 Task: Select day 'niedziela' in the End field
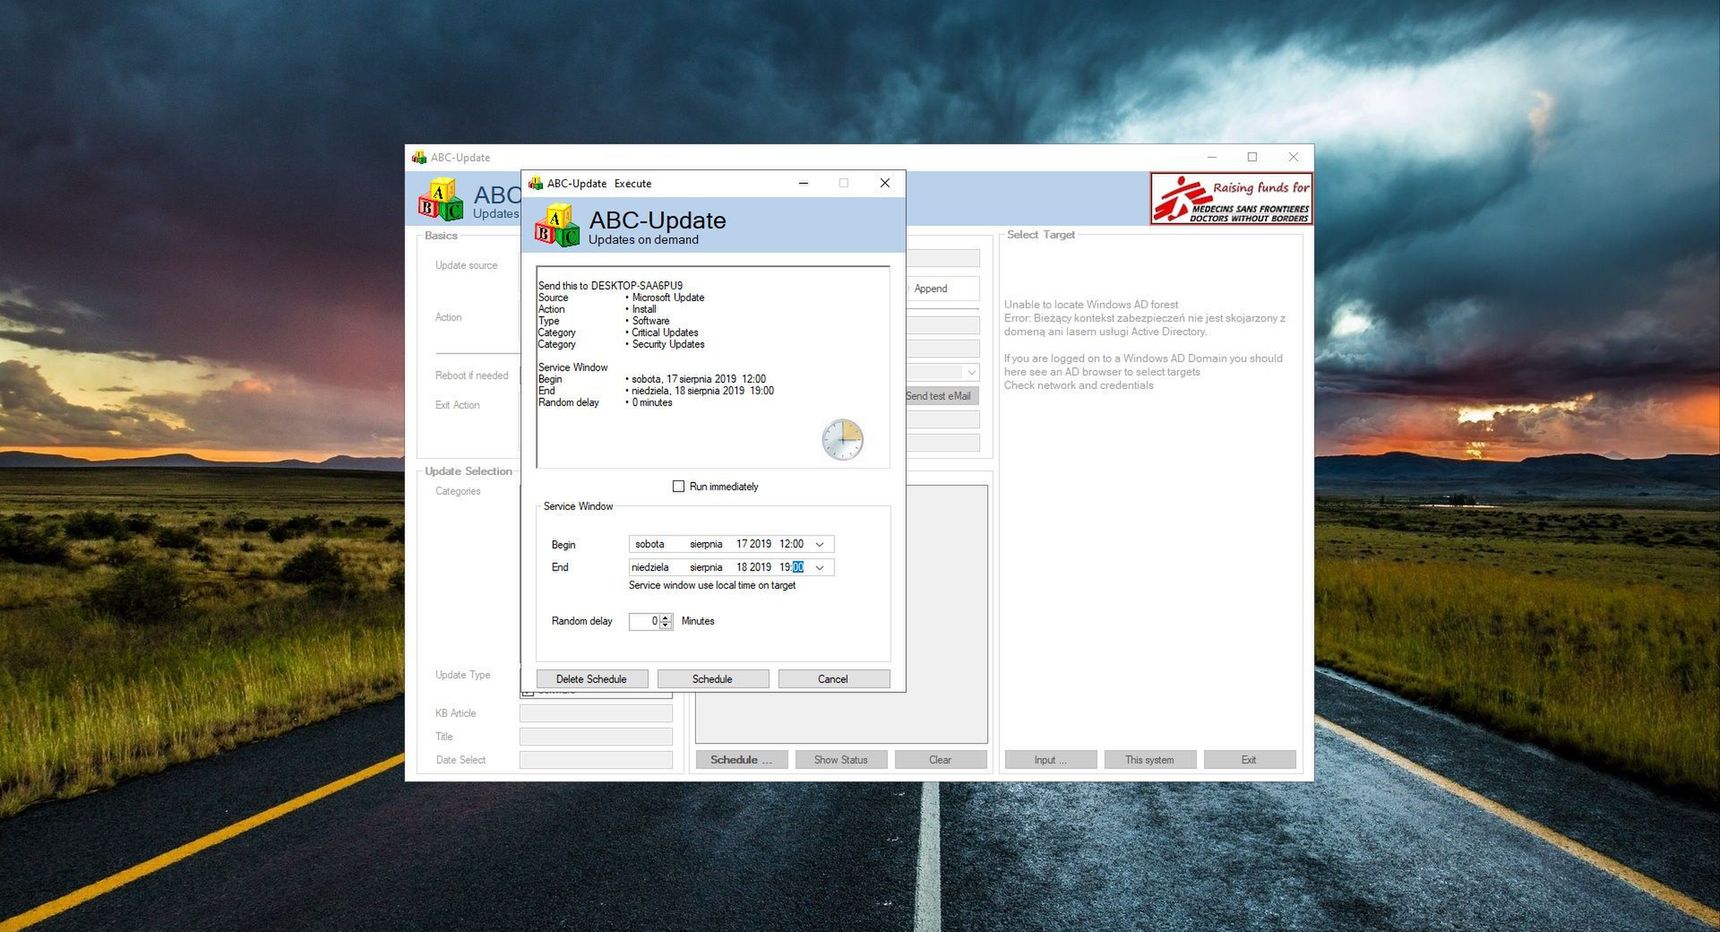[x=650, y=567]
